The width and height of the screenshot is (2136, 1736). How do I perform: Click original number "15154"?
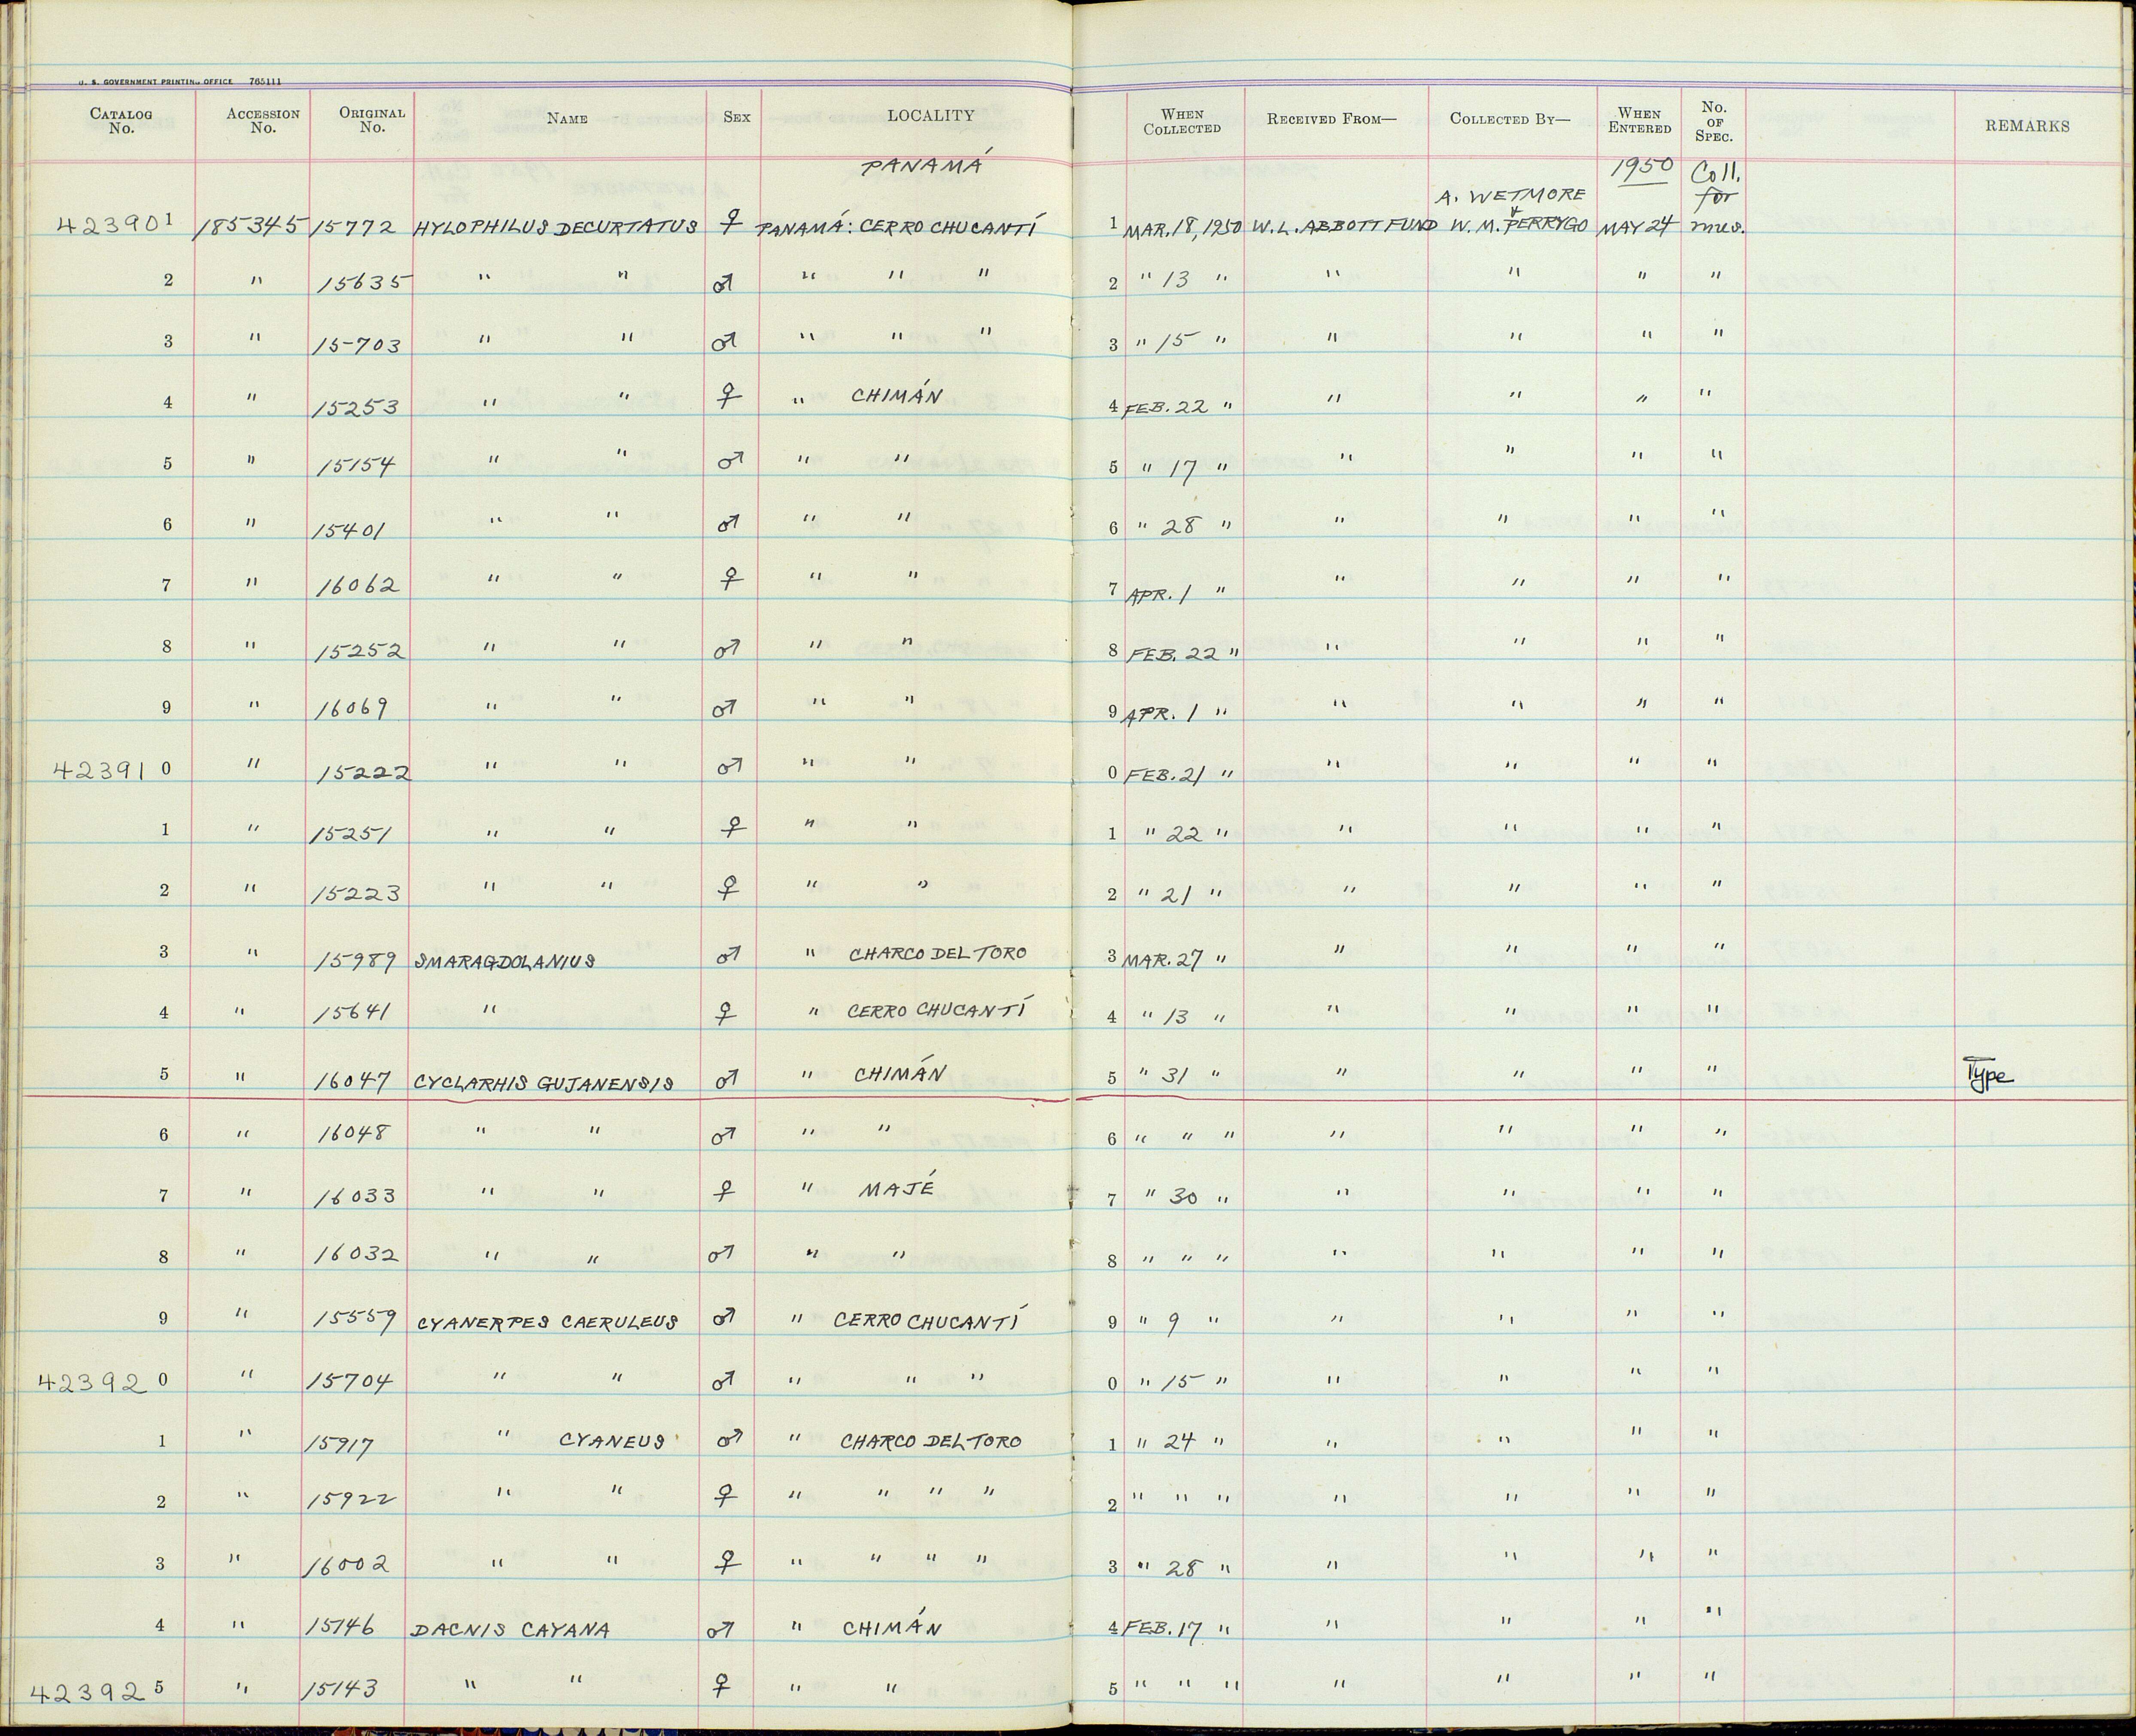tap(356, 468)
